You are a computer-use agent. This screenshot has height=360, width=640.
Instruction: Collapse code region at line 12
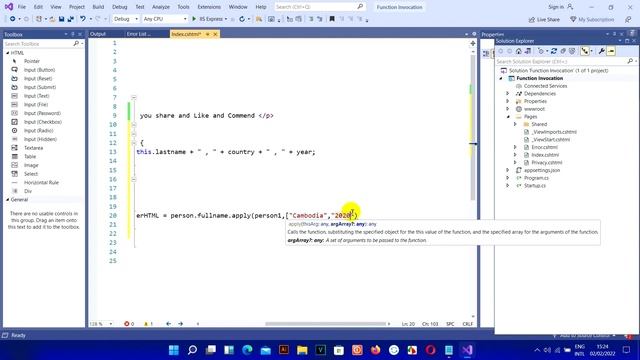click(133, 143)
